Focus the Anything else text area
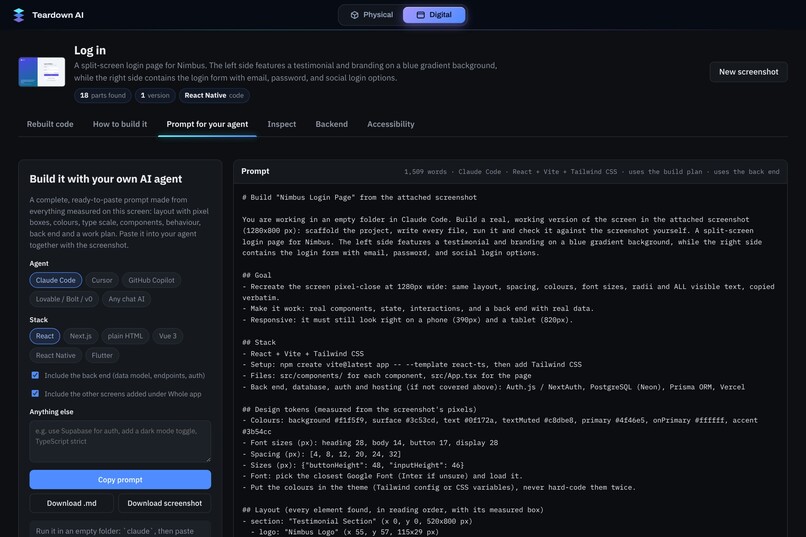806x537 pixels. (x=120, y=441)
